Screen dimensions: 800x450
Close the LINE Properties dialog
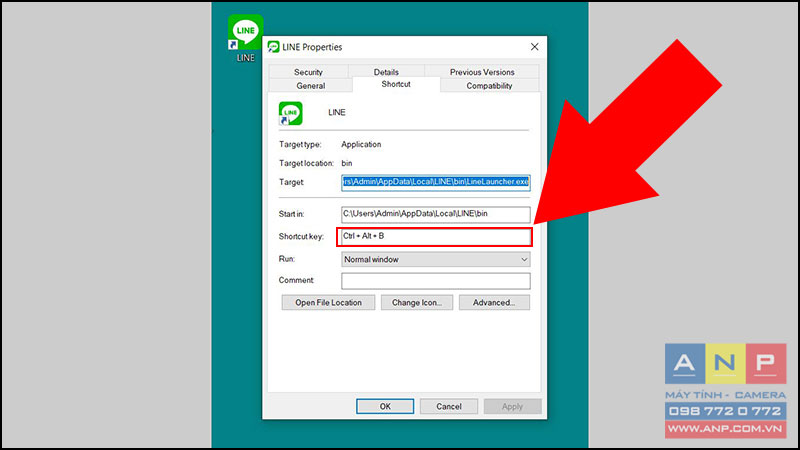[x=534, y=47]
